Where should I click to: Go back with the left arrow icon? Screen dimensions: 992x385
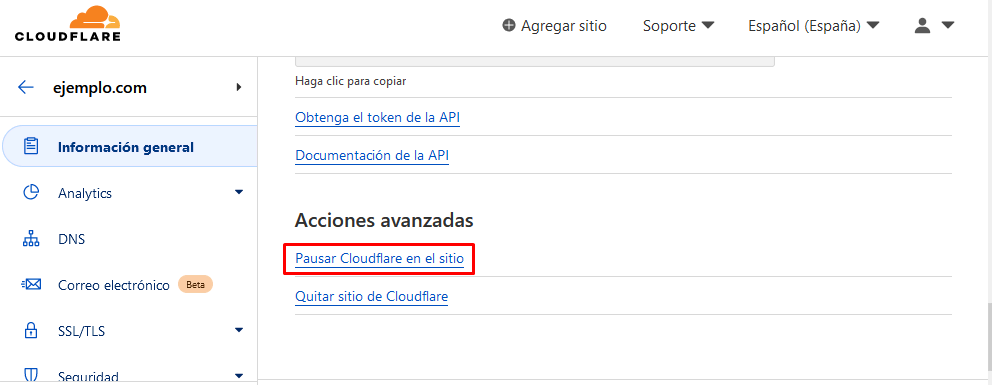pyautogui.click(x=26, y=87)
